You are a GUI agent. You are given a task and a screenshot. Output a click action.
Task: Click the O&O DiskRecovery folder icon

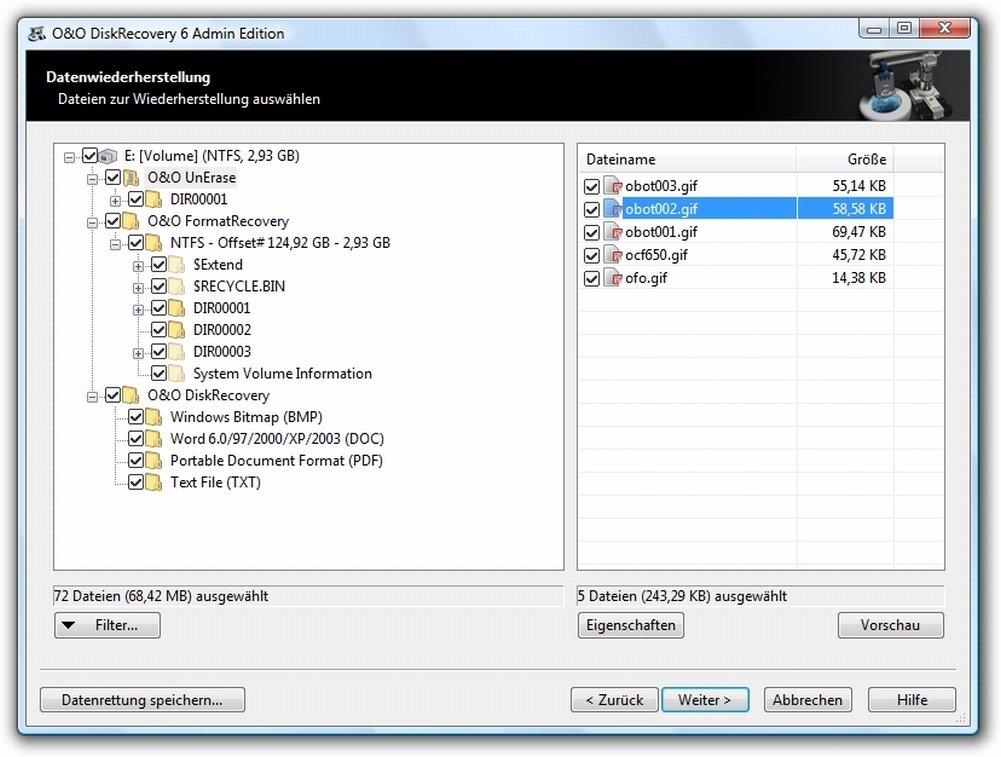pyautogui.click(x=132, y=395)
